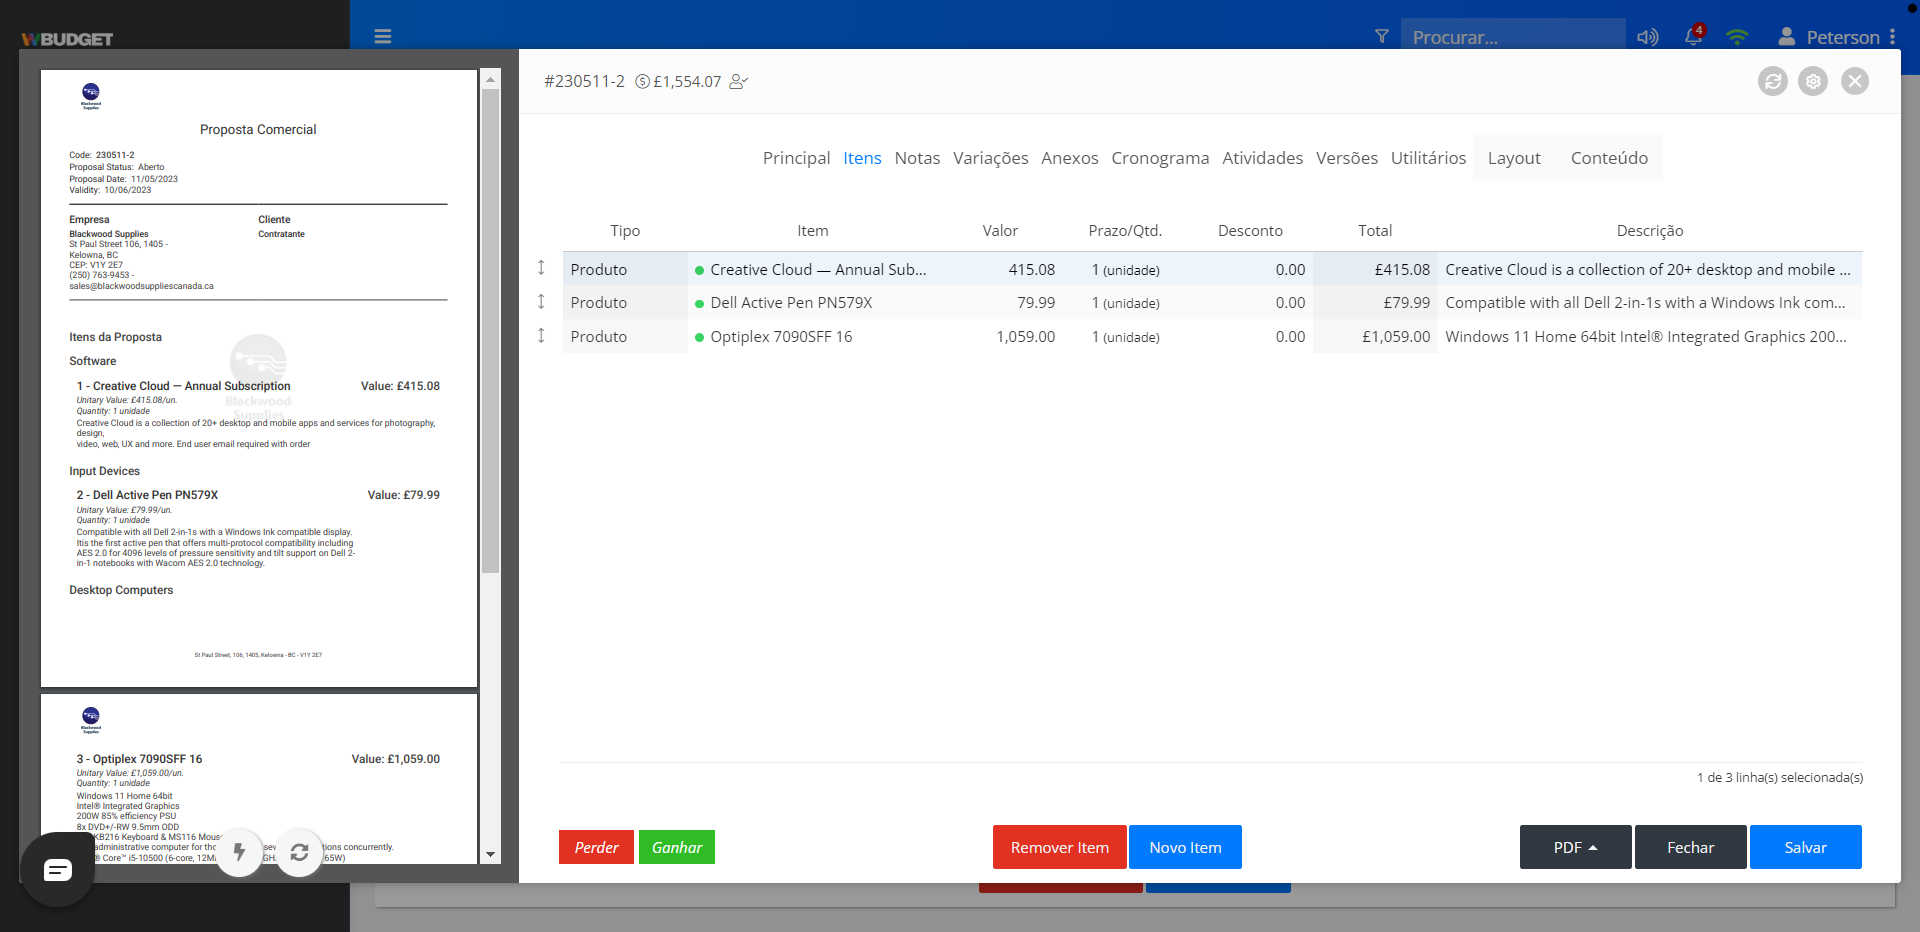Open the vertical dots menu beside Peterson
The image size is (1920, 932).
(1892, 37)
